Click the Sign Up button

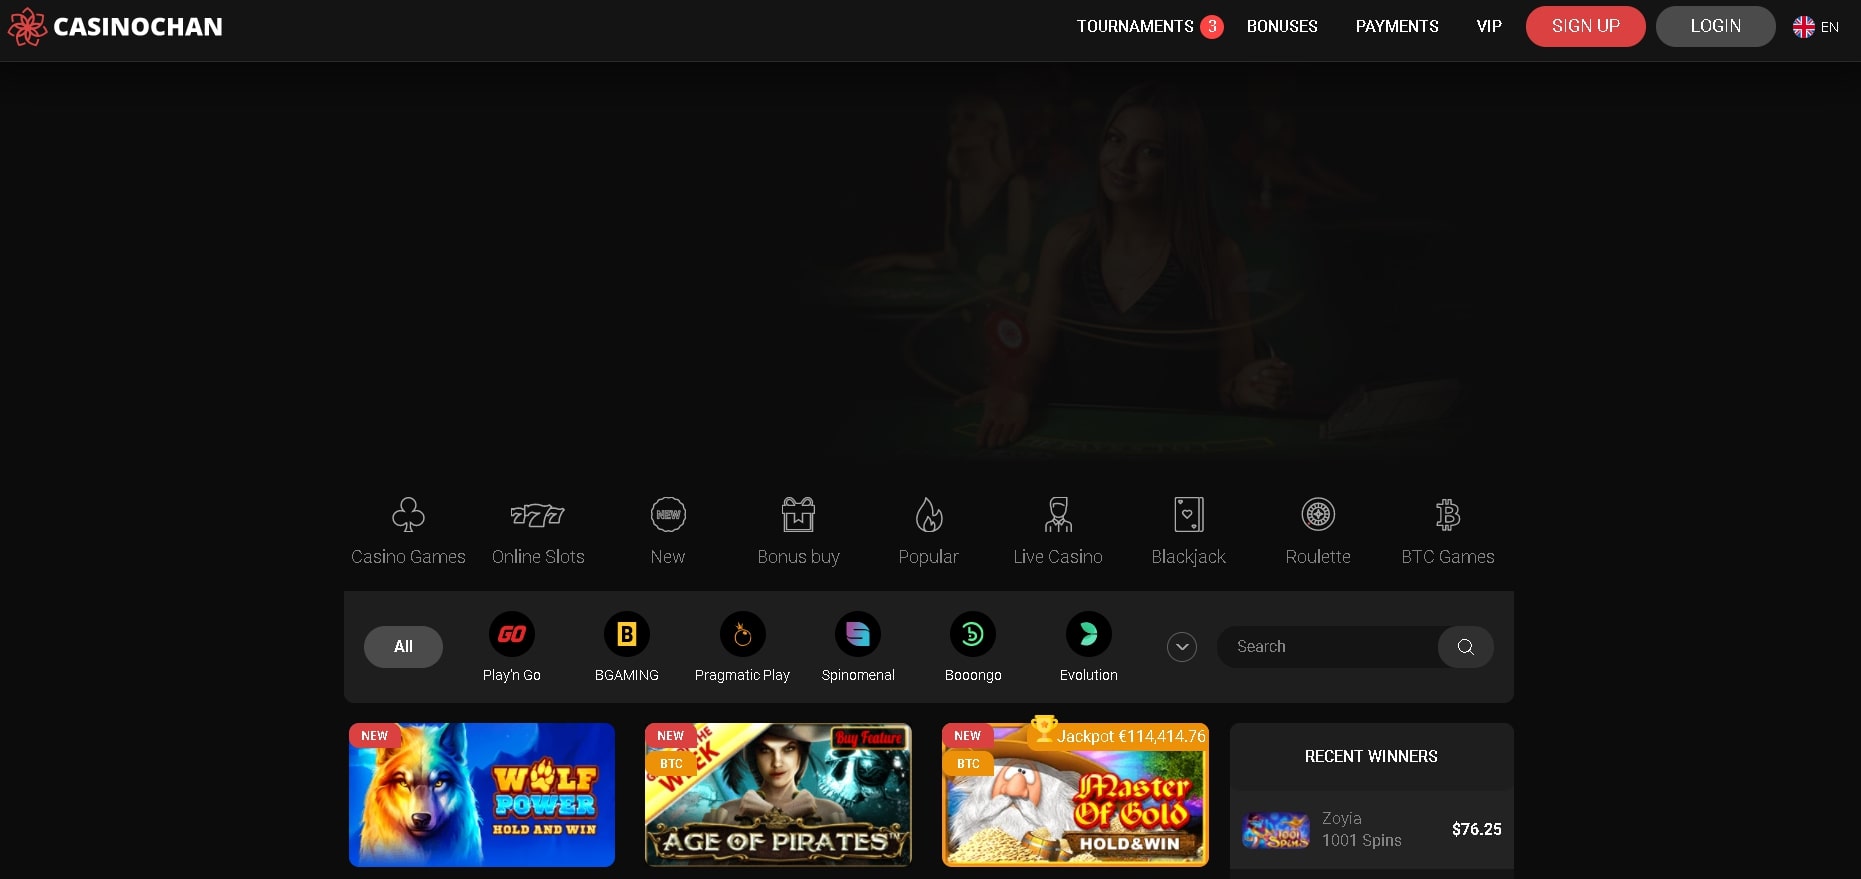click(x=1586, y=26)
